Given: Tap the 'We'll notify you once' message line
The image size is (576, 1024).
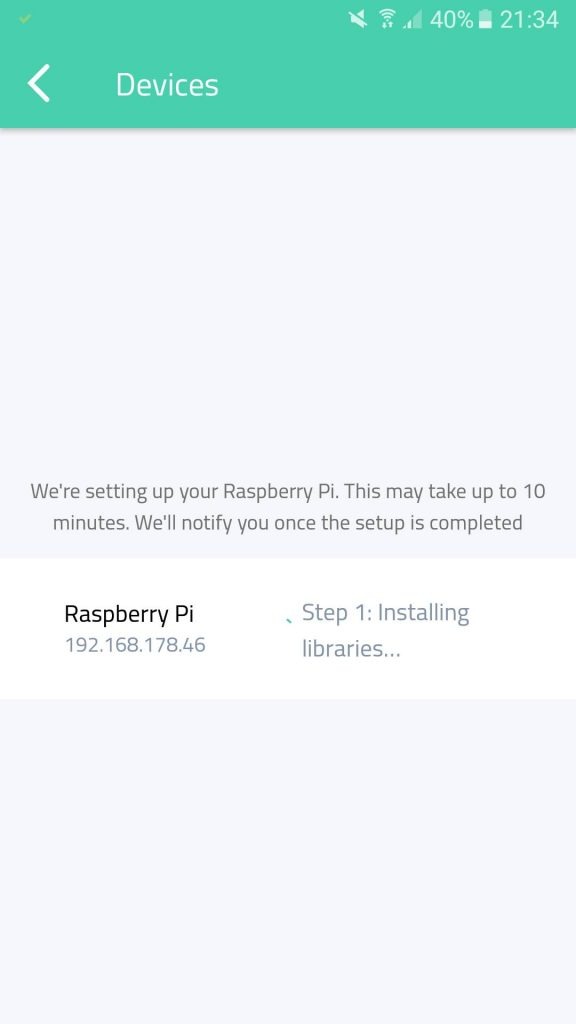Looking at the screenshot, I should (288, 523).
